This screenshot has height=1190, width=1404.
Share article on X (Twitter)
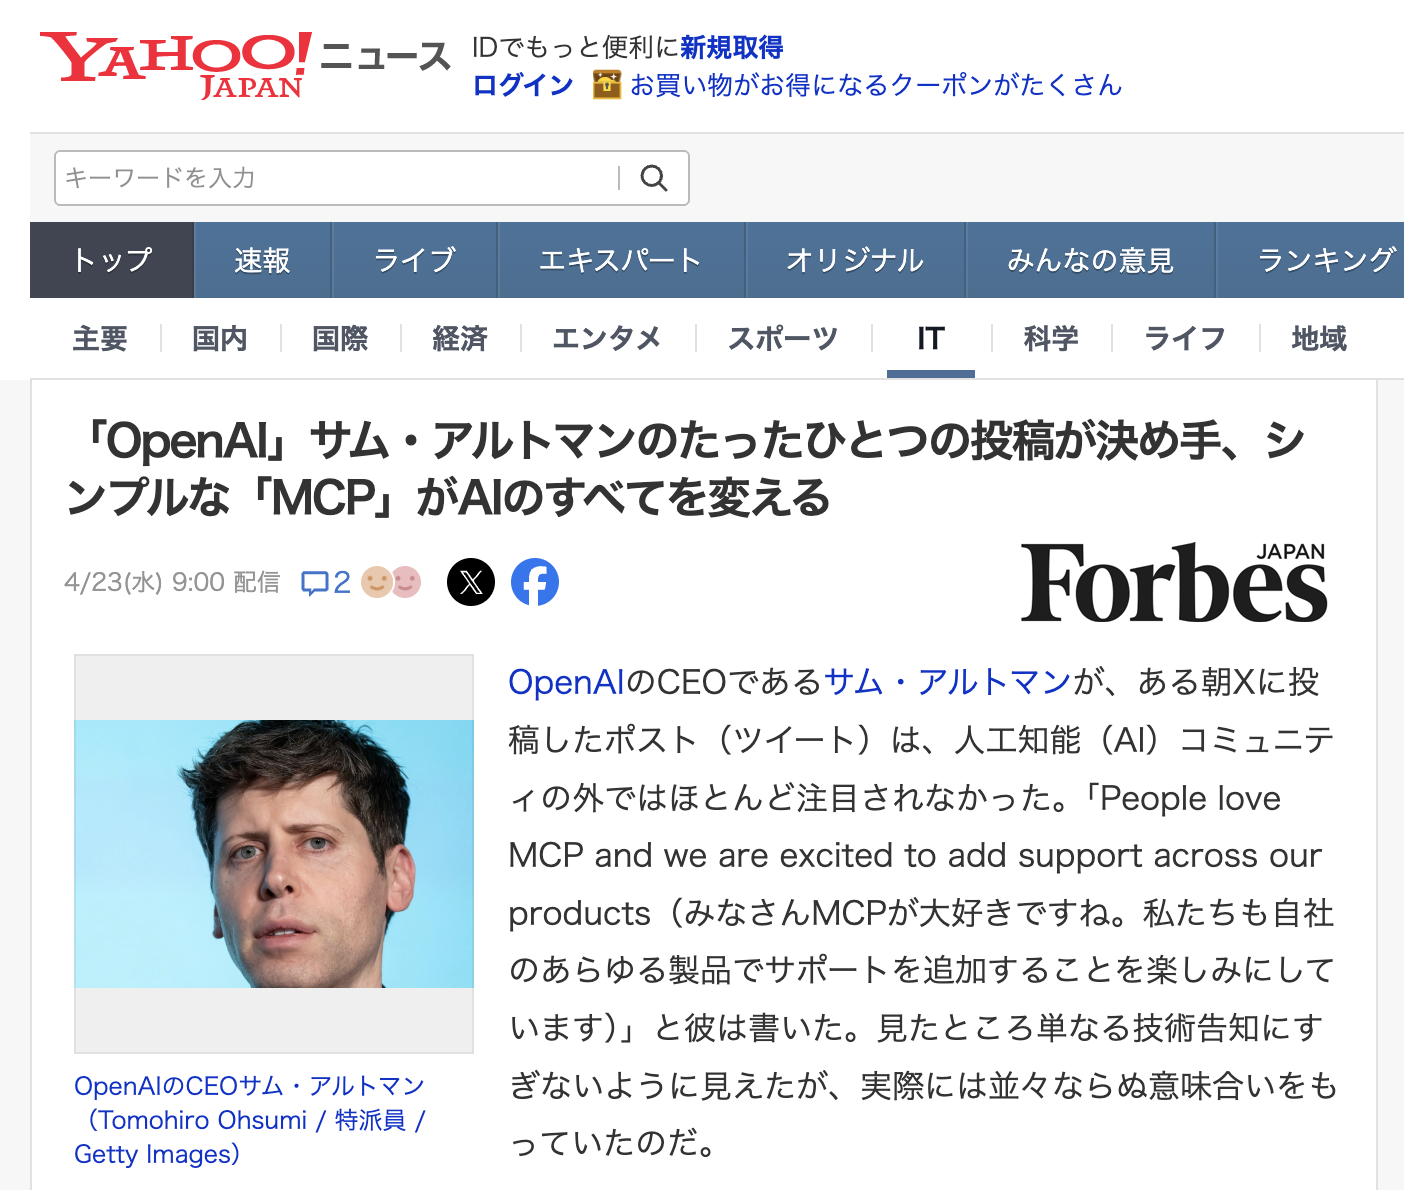coord(471,582)
